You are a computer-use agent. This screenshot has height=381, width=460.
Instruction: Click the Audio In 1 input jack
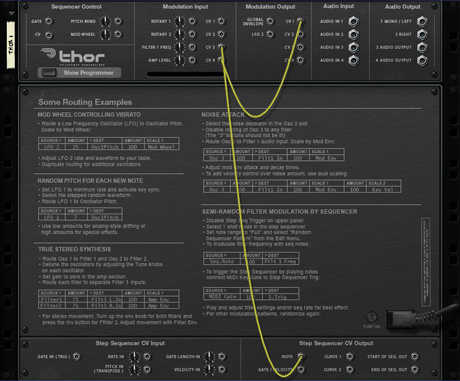coord(353,22)
